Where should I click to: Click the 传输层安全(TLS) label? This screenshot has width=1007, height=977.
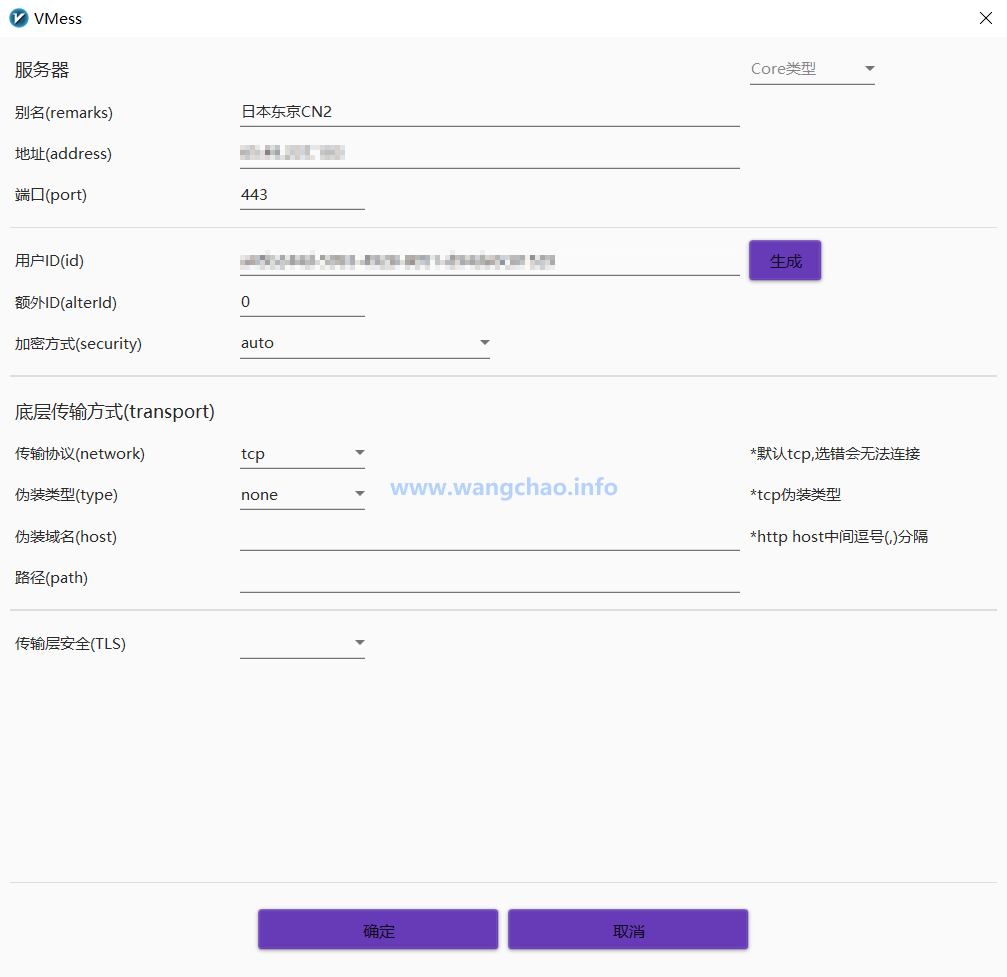coord(70,644)
